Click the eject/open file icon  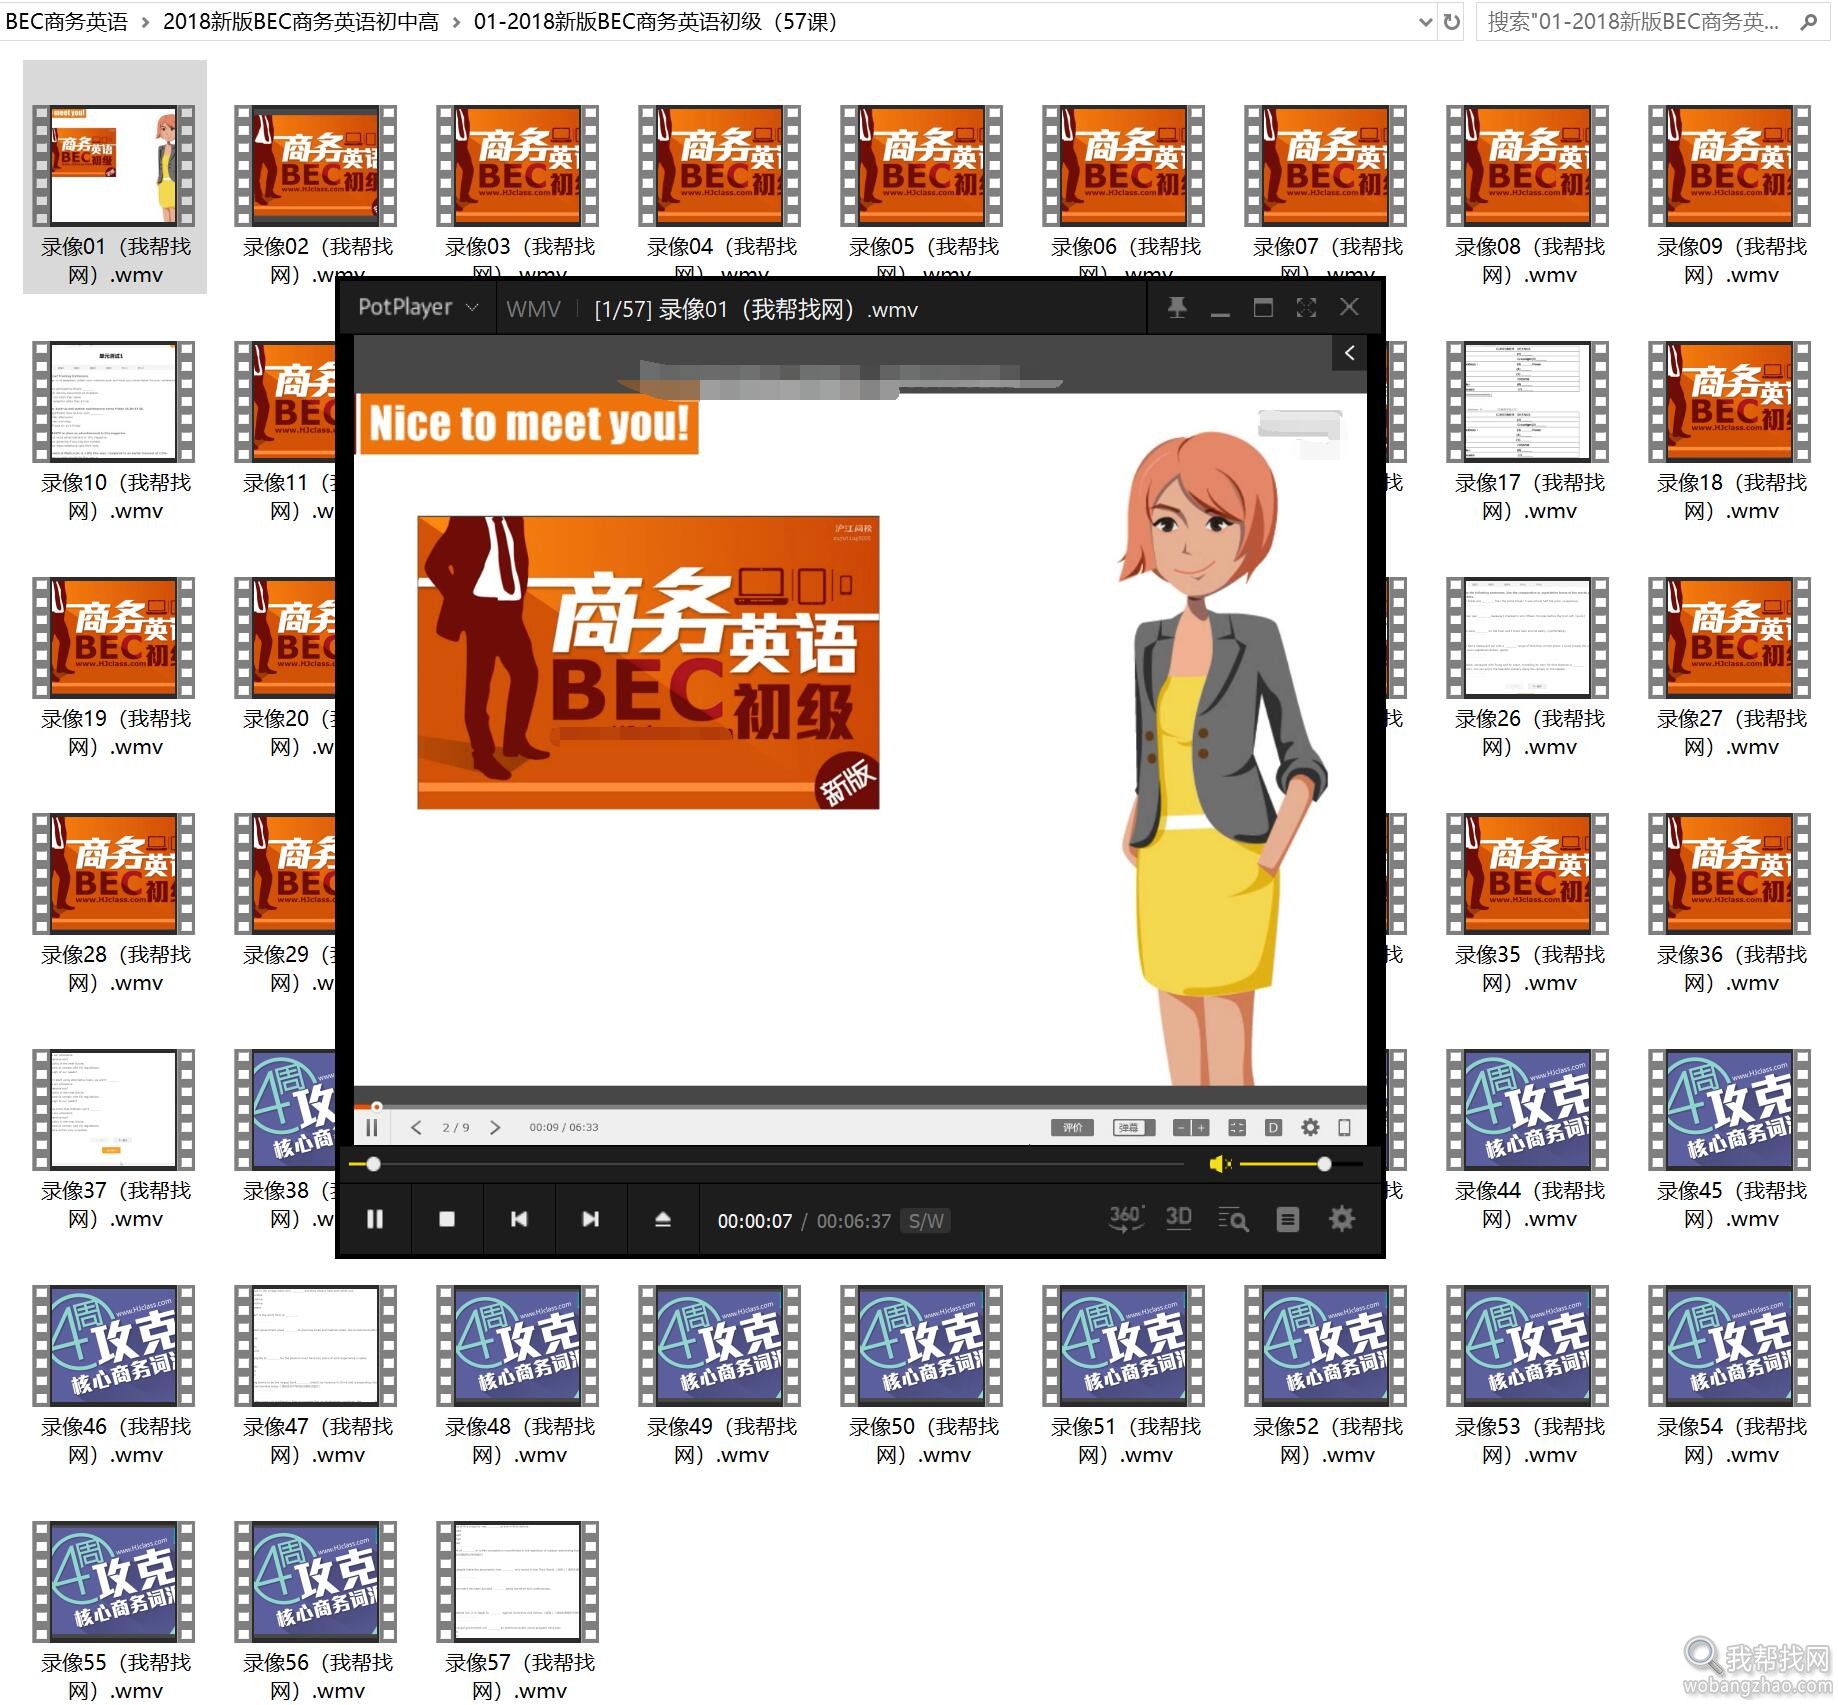[663, 1219]
